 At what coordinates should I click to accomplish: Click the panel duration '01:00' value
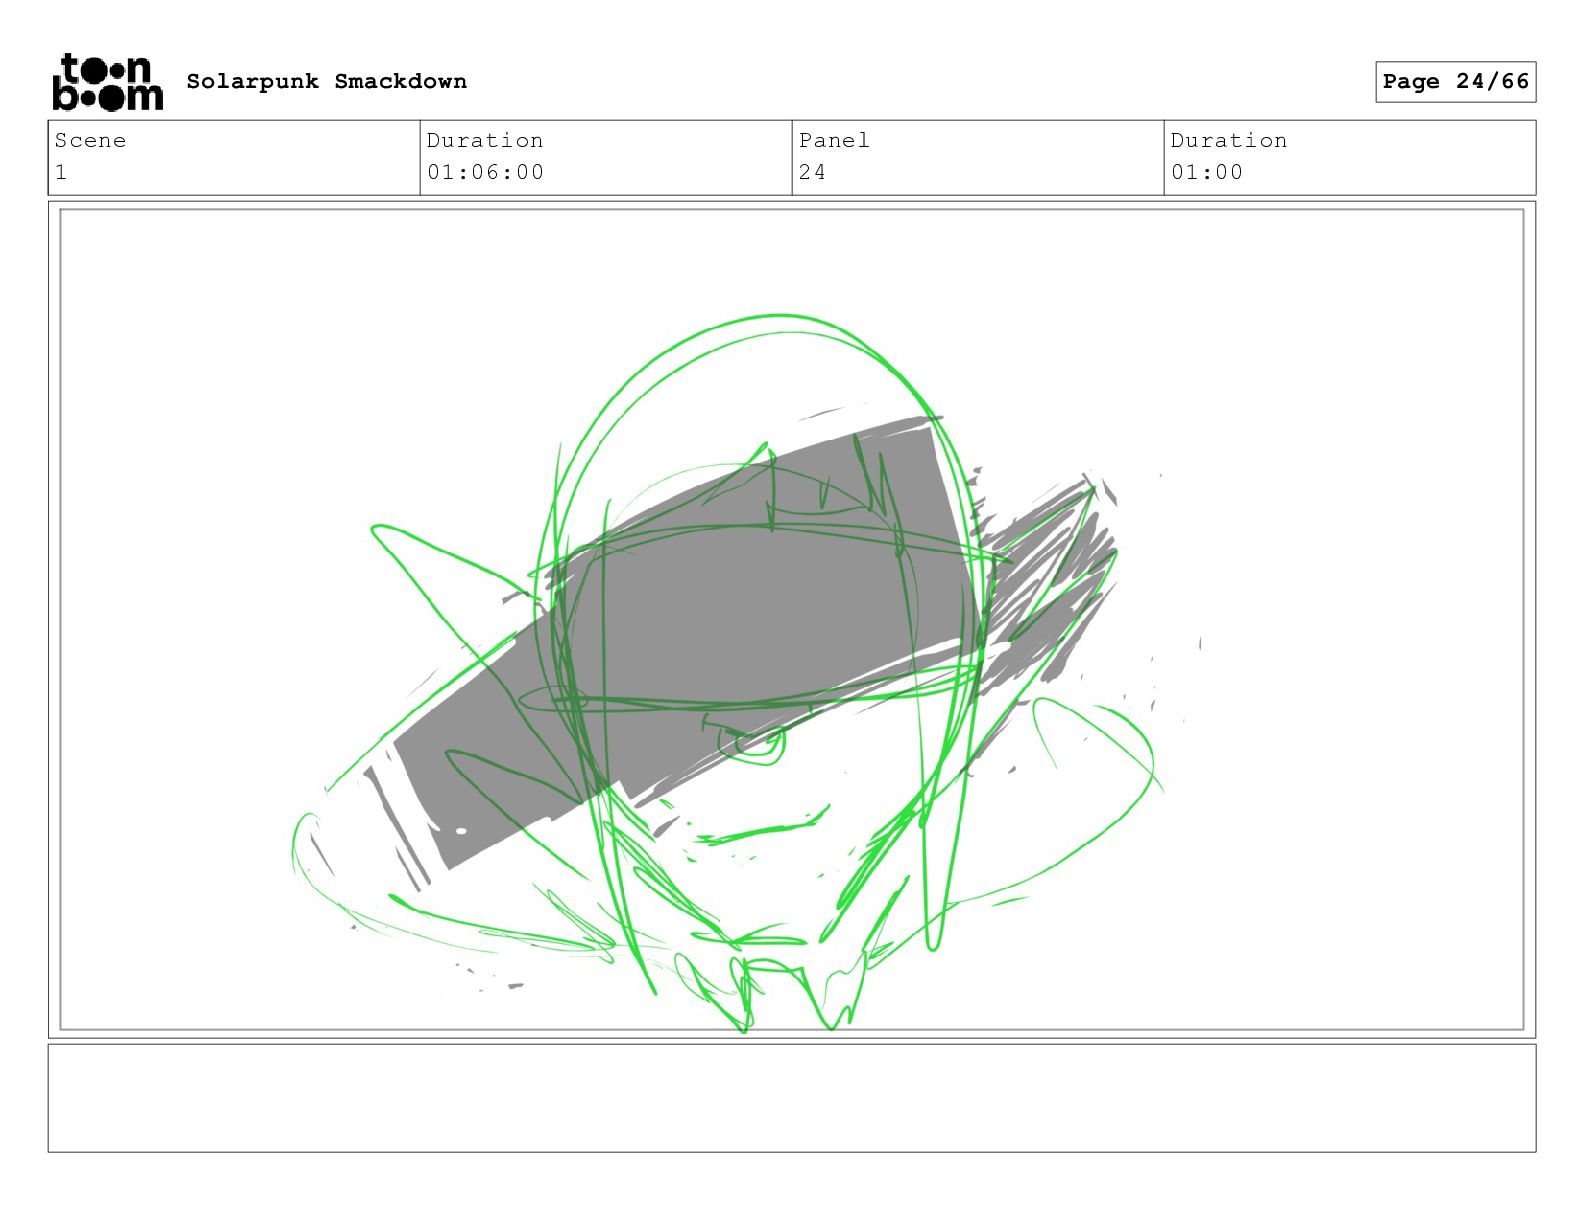(x=1207, y=172)
